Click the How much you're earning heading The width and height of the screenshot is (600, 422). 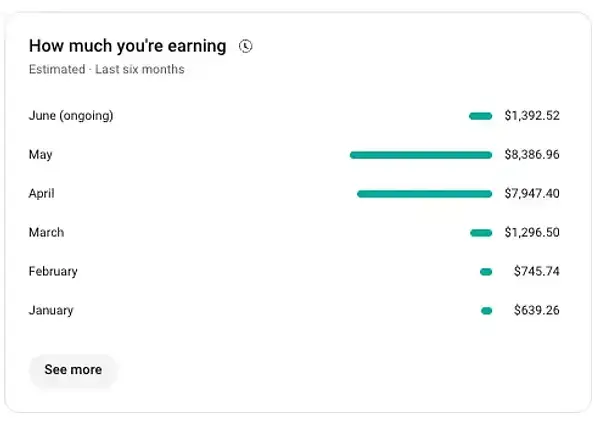click(x=127, y=46)
